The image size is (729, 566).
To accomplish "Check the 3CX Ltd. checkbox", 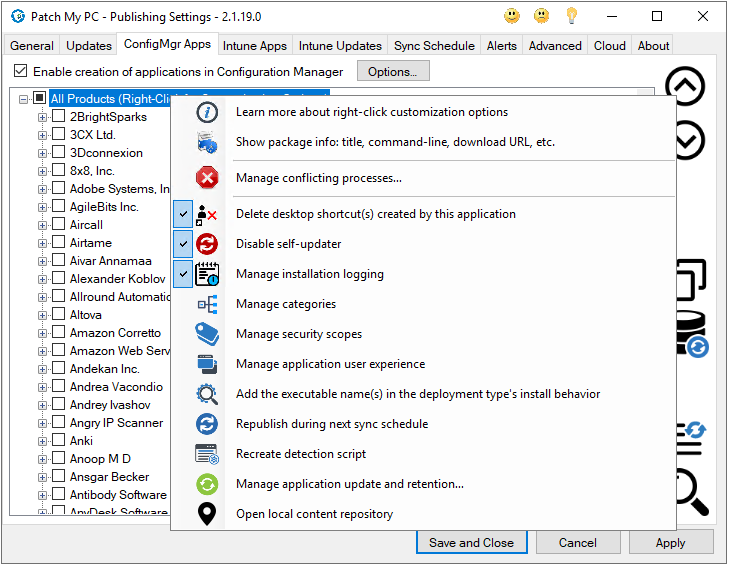I will [58, 134].
